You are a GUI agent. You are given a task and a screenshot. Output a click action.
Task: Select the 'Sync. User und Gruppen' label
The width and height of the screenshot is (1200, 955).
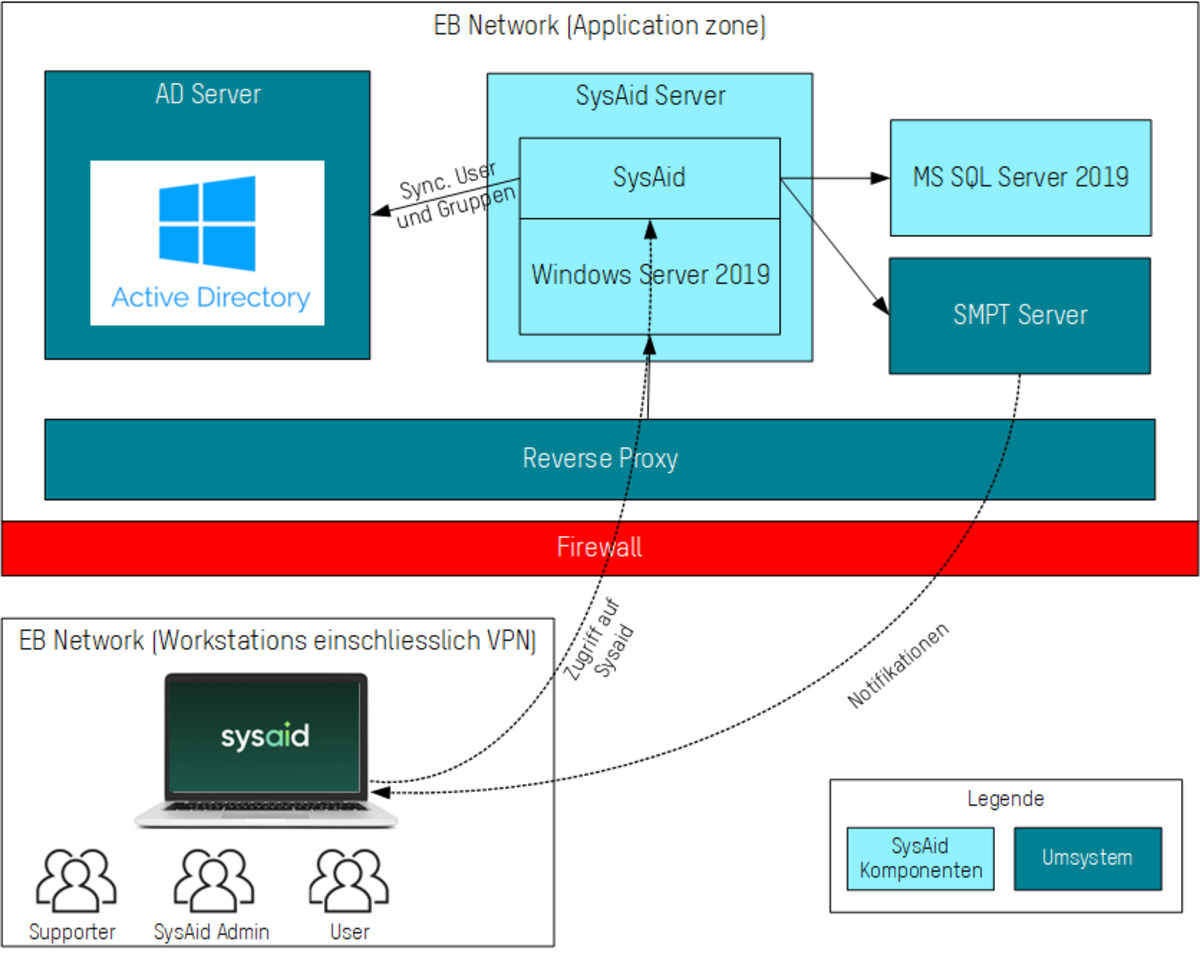click(454, 196)
